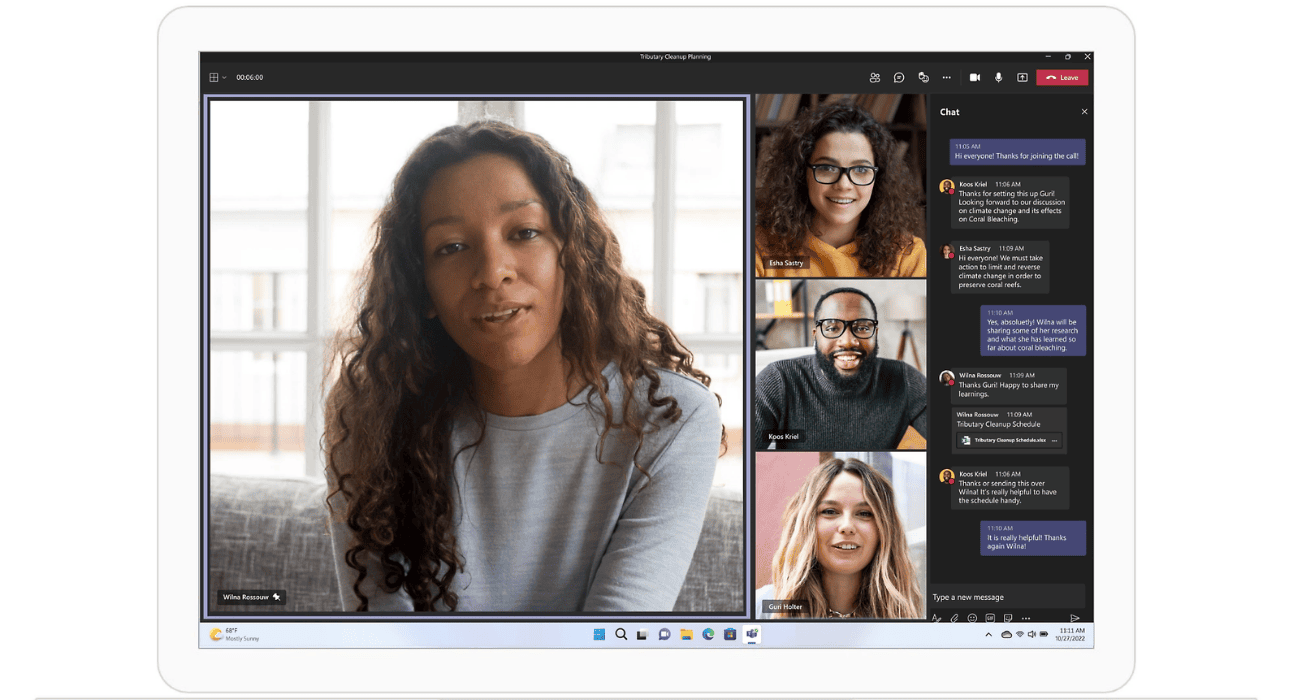Open the sticker picker
Image resolution: width=1300 pixels, height=700 pixels.
1008,618
